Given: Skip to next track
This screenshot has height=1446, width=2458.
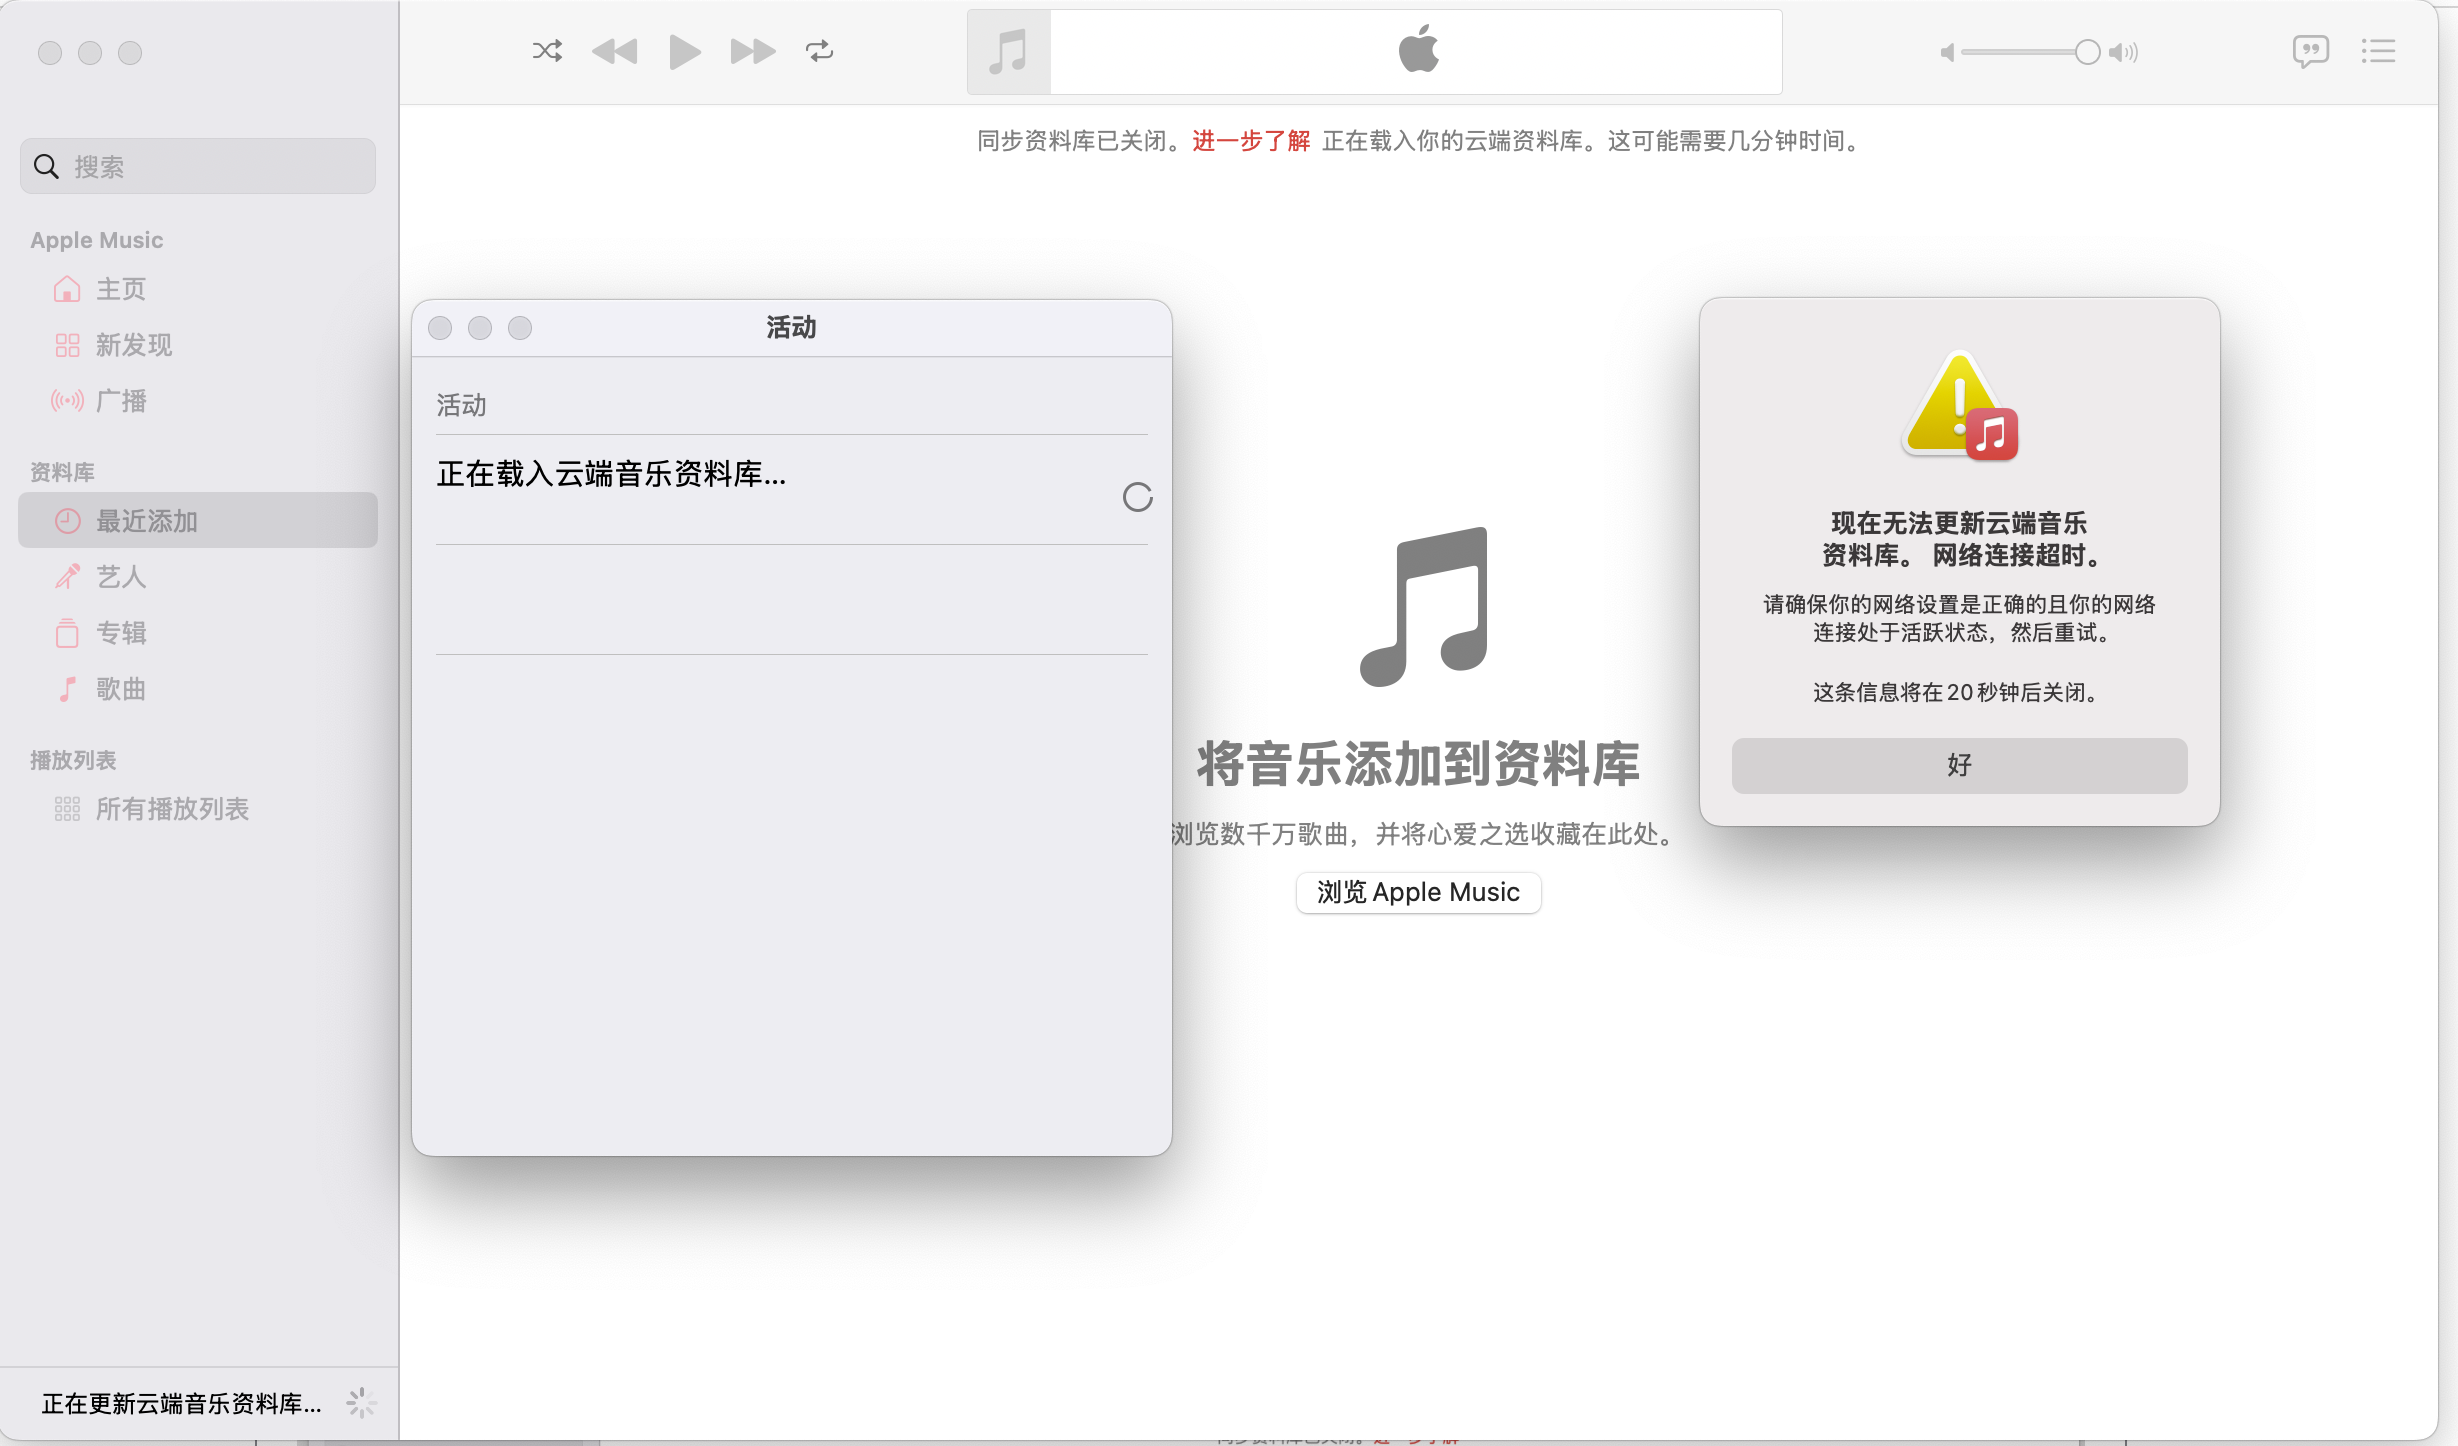Looking at the screenshot, I should (752, 51).
